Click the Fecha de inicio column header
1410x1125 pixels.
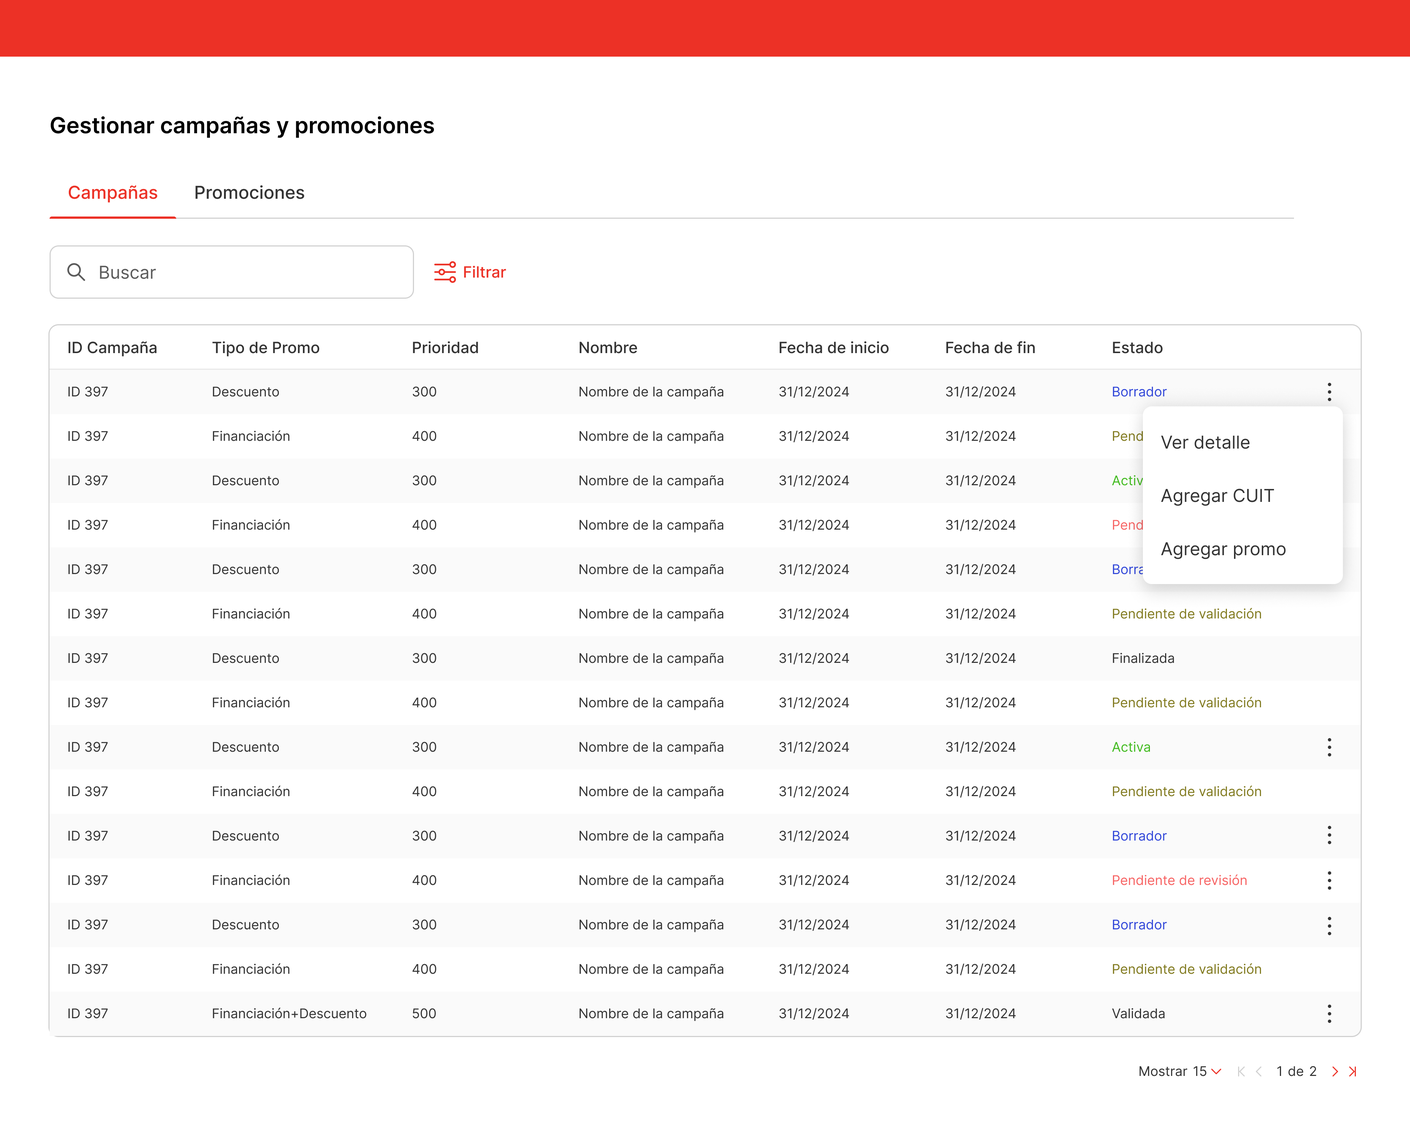pyautogui.click(x=834, y=348)
